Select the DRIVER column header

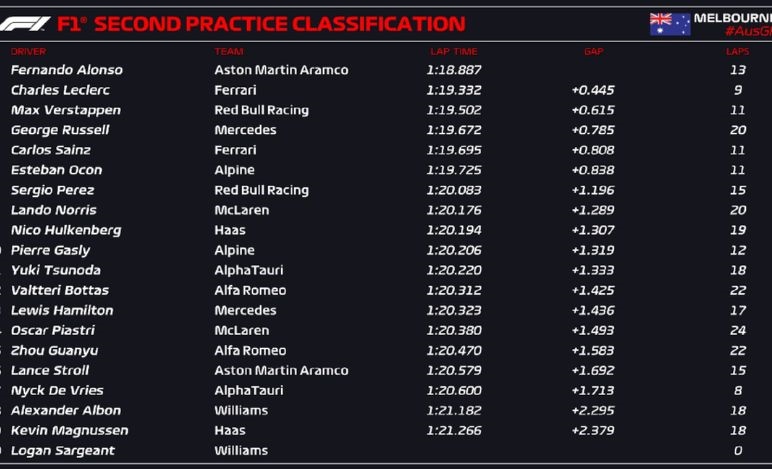pos(29,52)
